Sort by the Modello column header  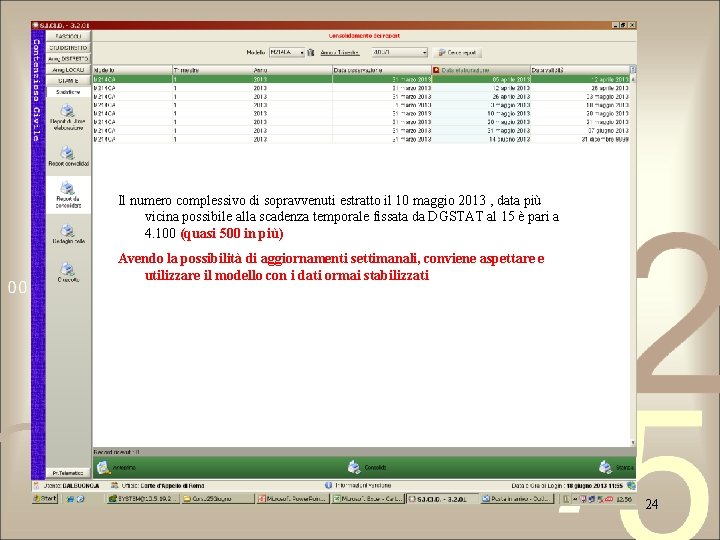coord(132,70)
